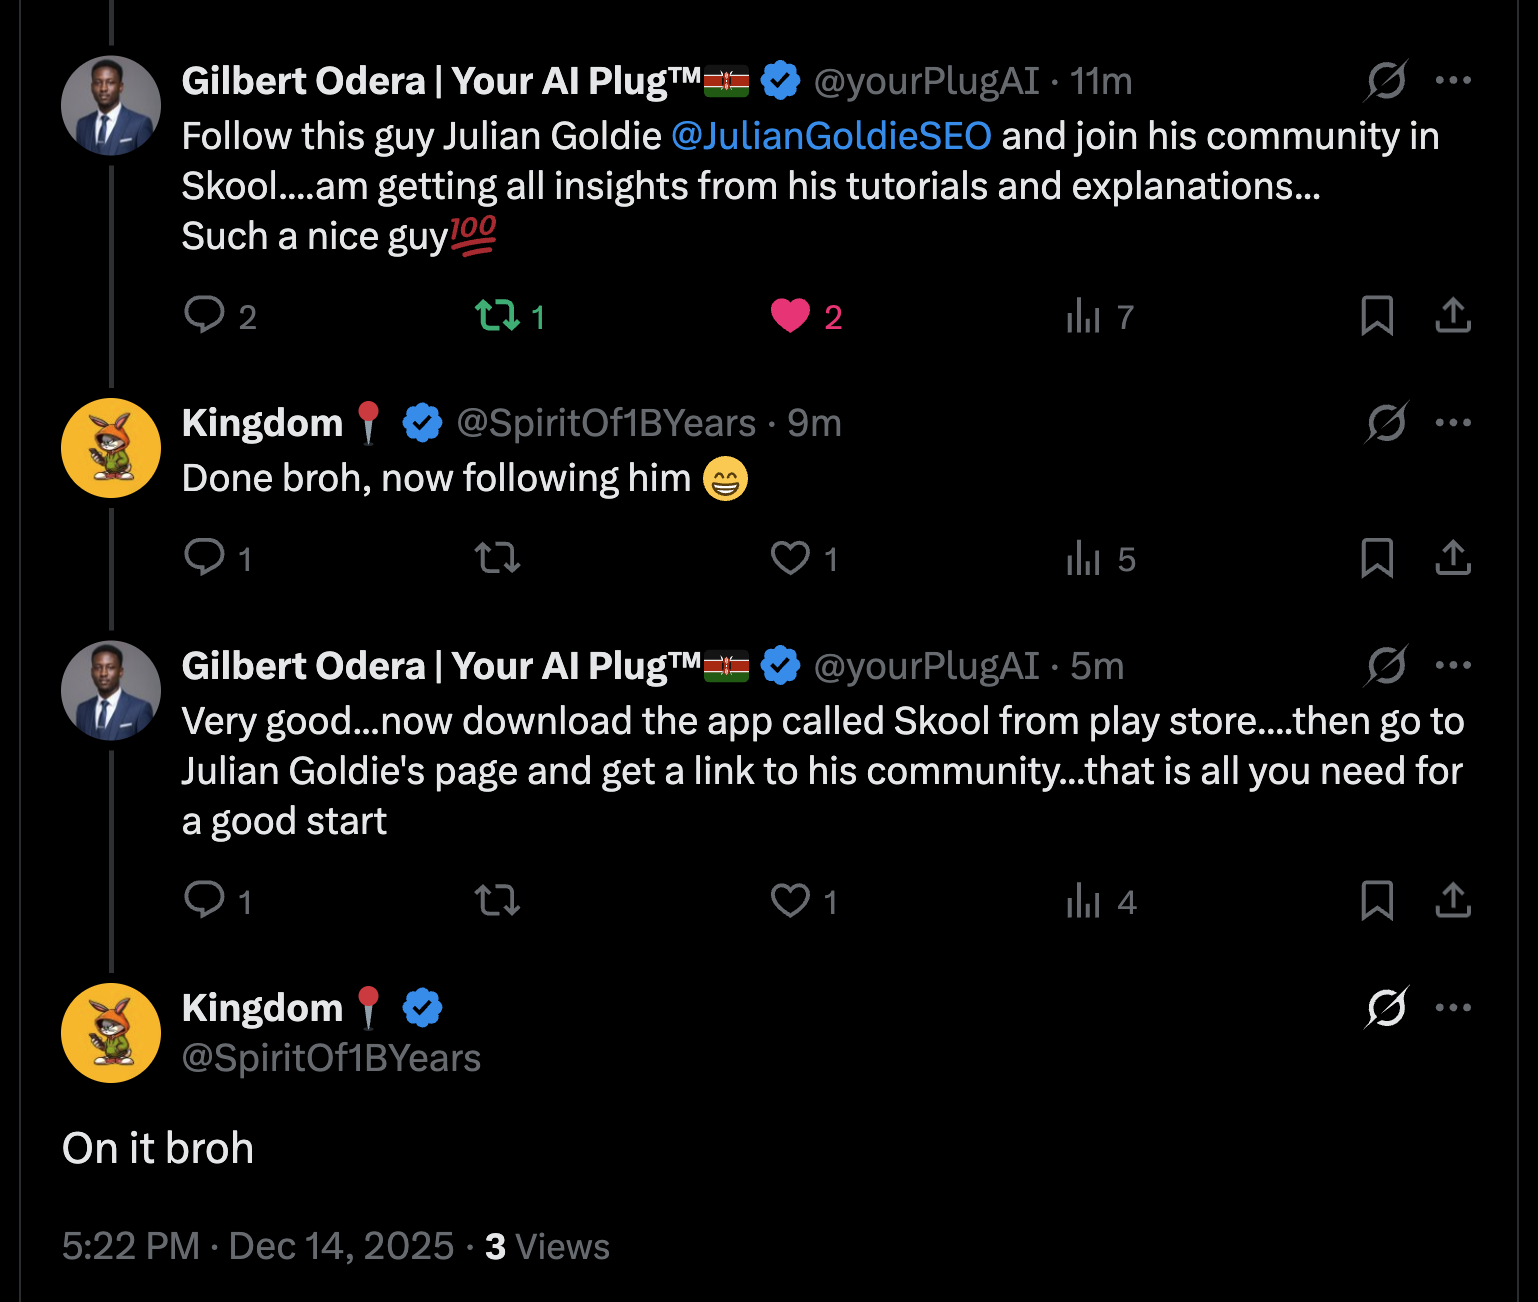Open Grok icon on 'On it broh' post

point(1386,1008)
